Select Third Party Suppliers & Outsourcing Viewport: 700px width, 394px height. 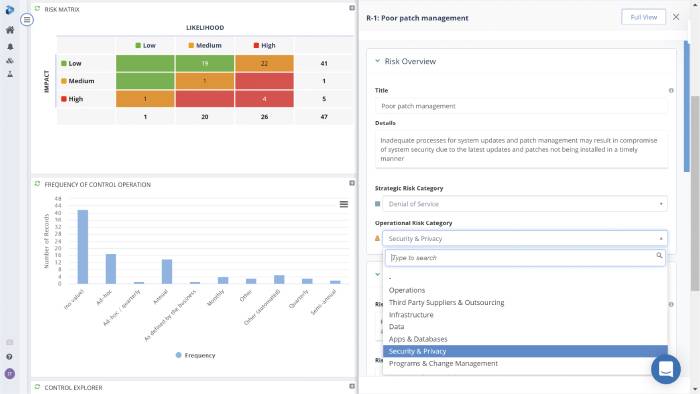(x=525, y=303)
